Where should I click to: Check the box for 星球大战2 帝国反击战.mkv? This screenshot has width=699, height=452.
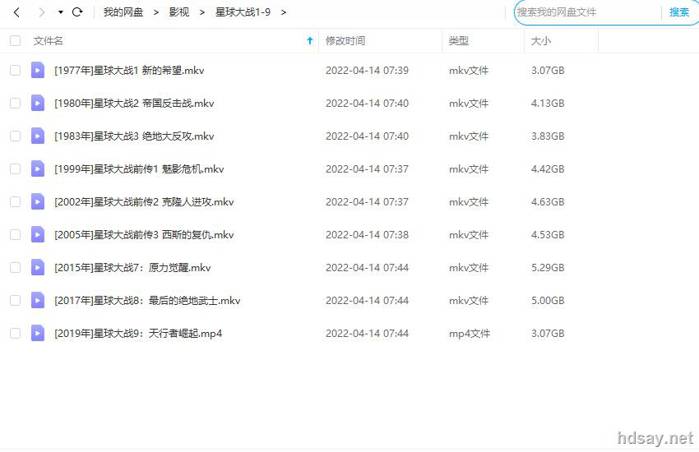click(15, 103)
